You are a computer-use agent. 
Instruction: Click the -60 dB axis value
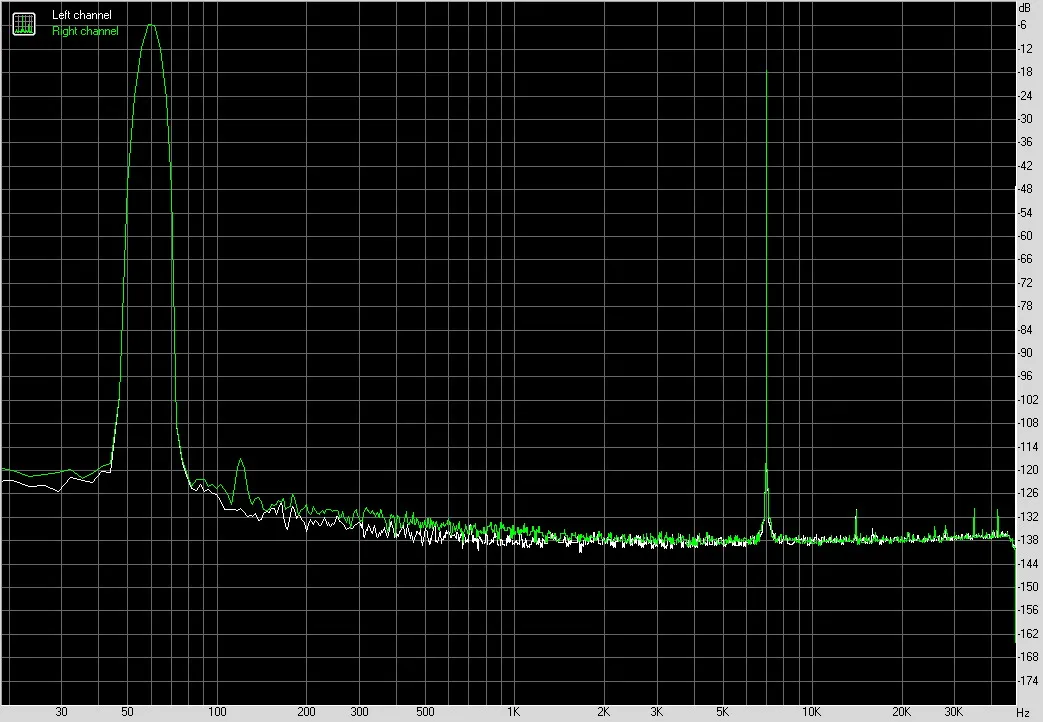pos(1026,236)
